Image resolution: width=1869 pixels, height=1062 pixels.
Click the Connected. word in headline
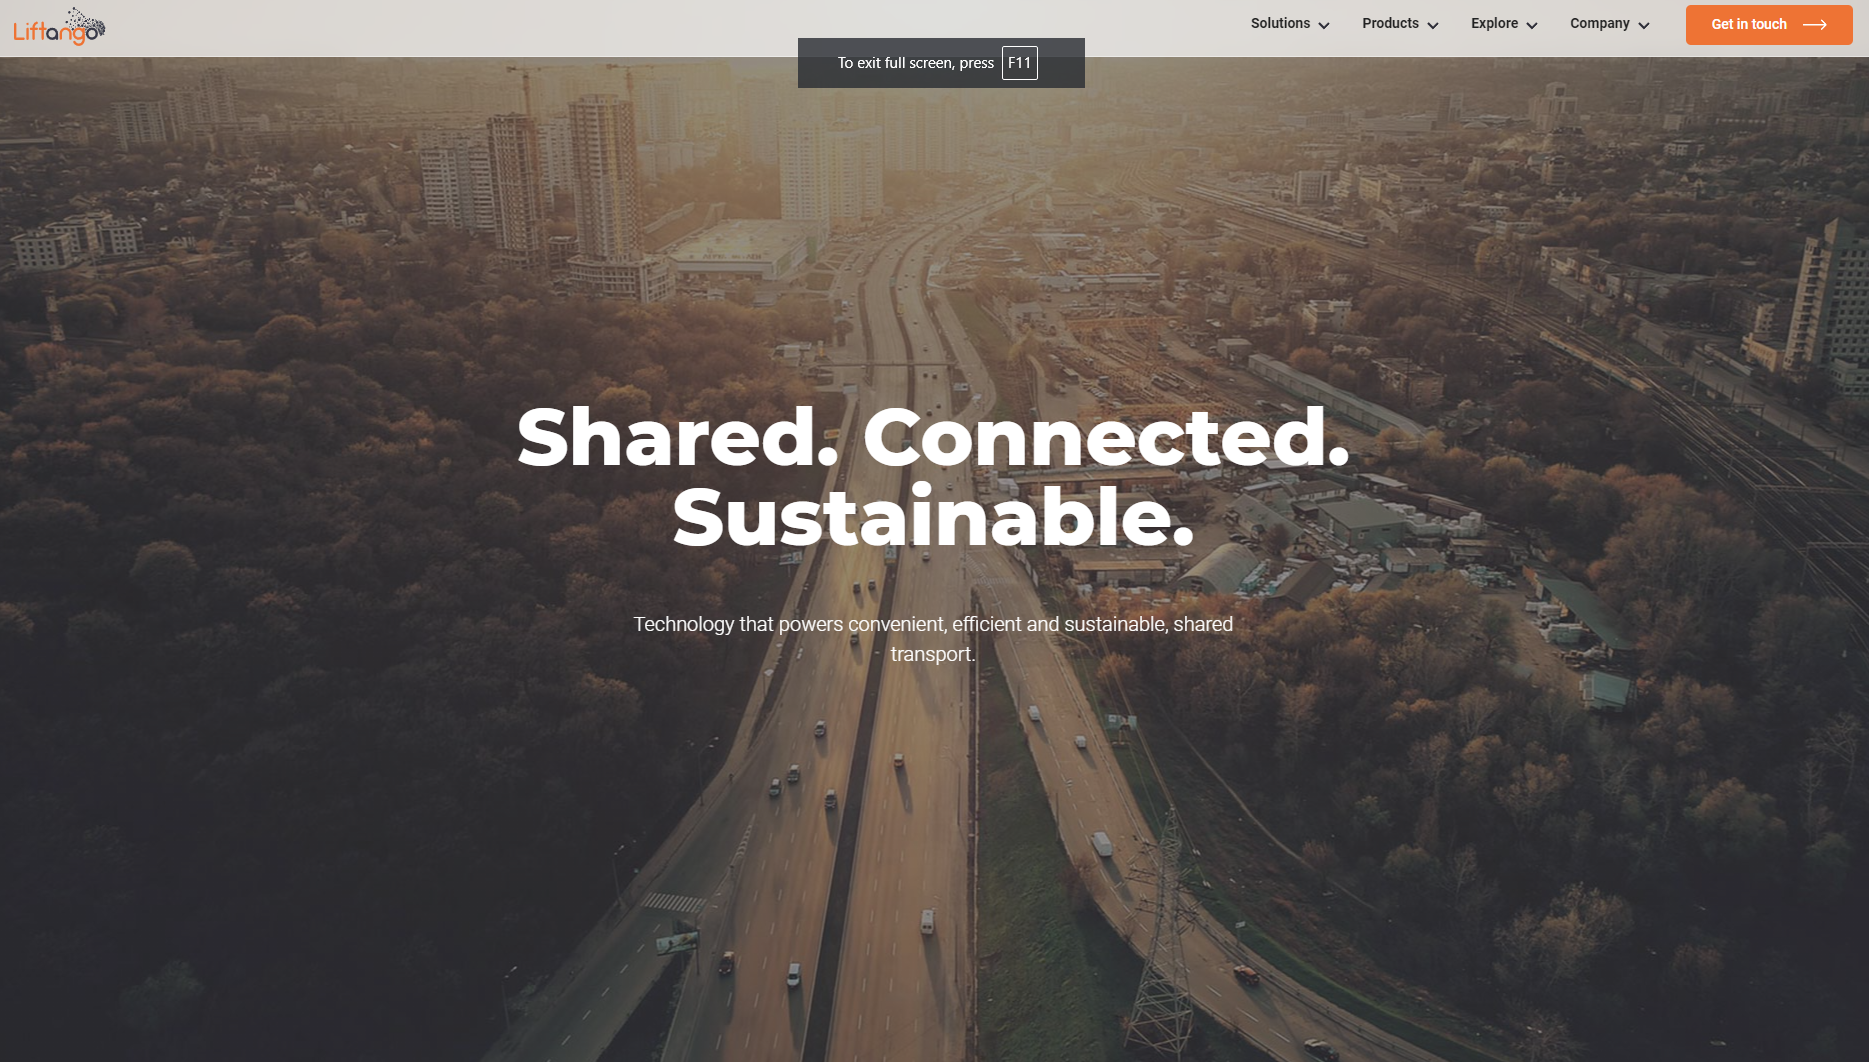pyautogui.click(x=1106, y=437)
